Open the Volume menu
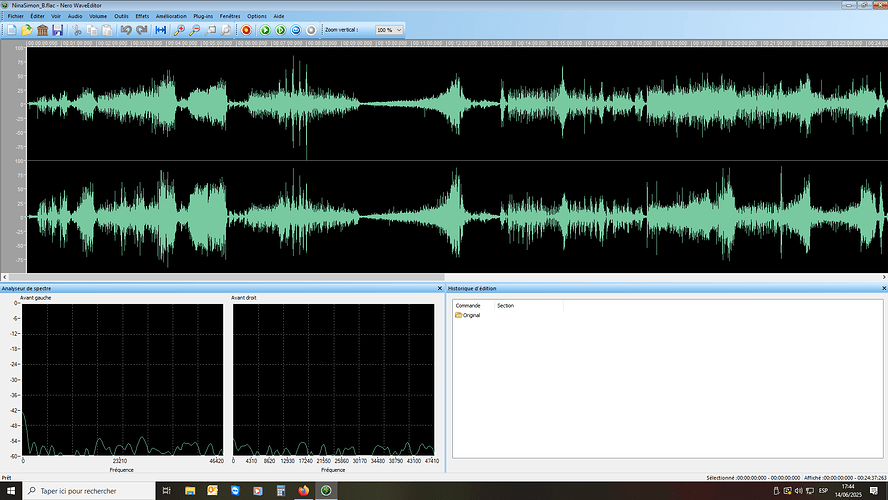The width and height of the screenshot is (888, 500). coord(98,16)
